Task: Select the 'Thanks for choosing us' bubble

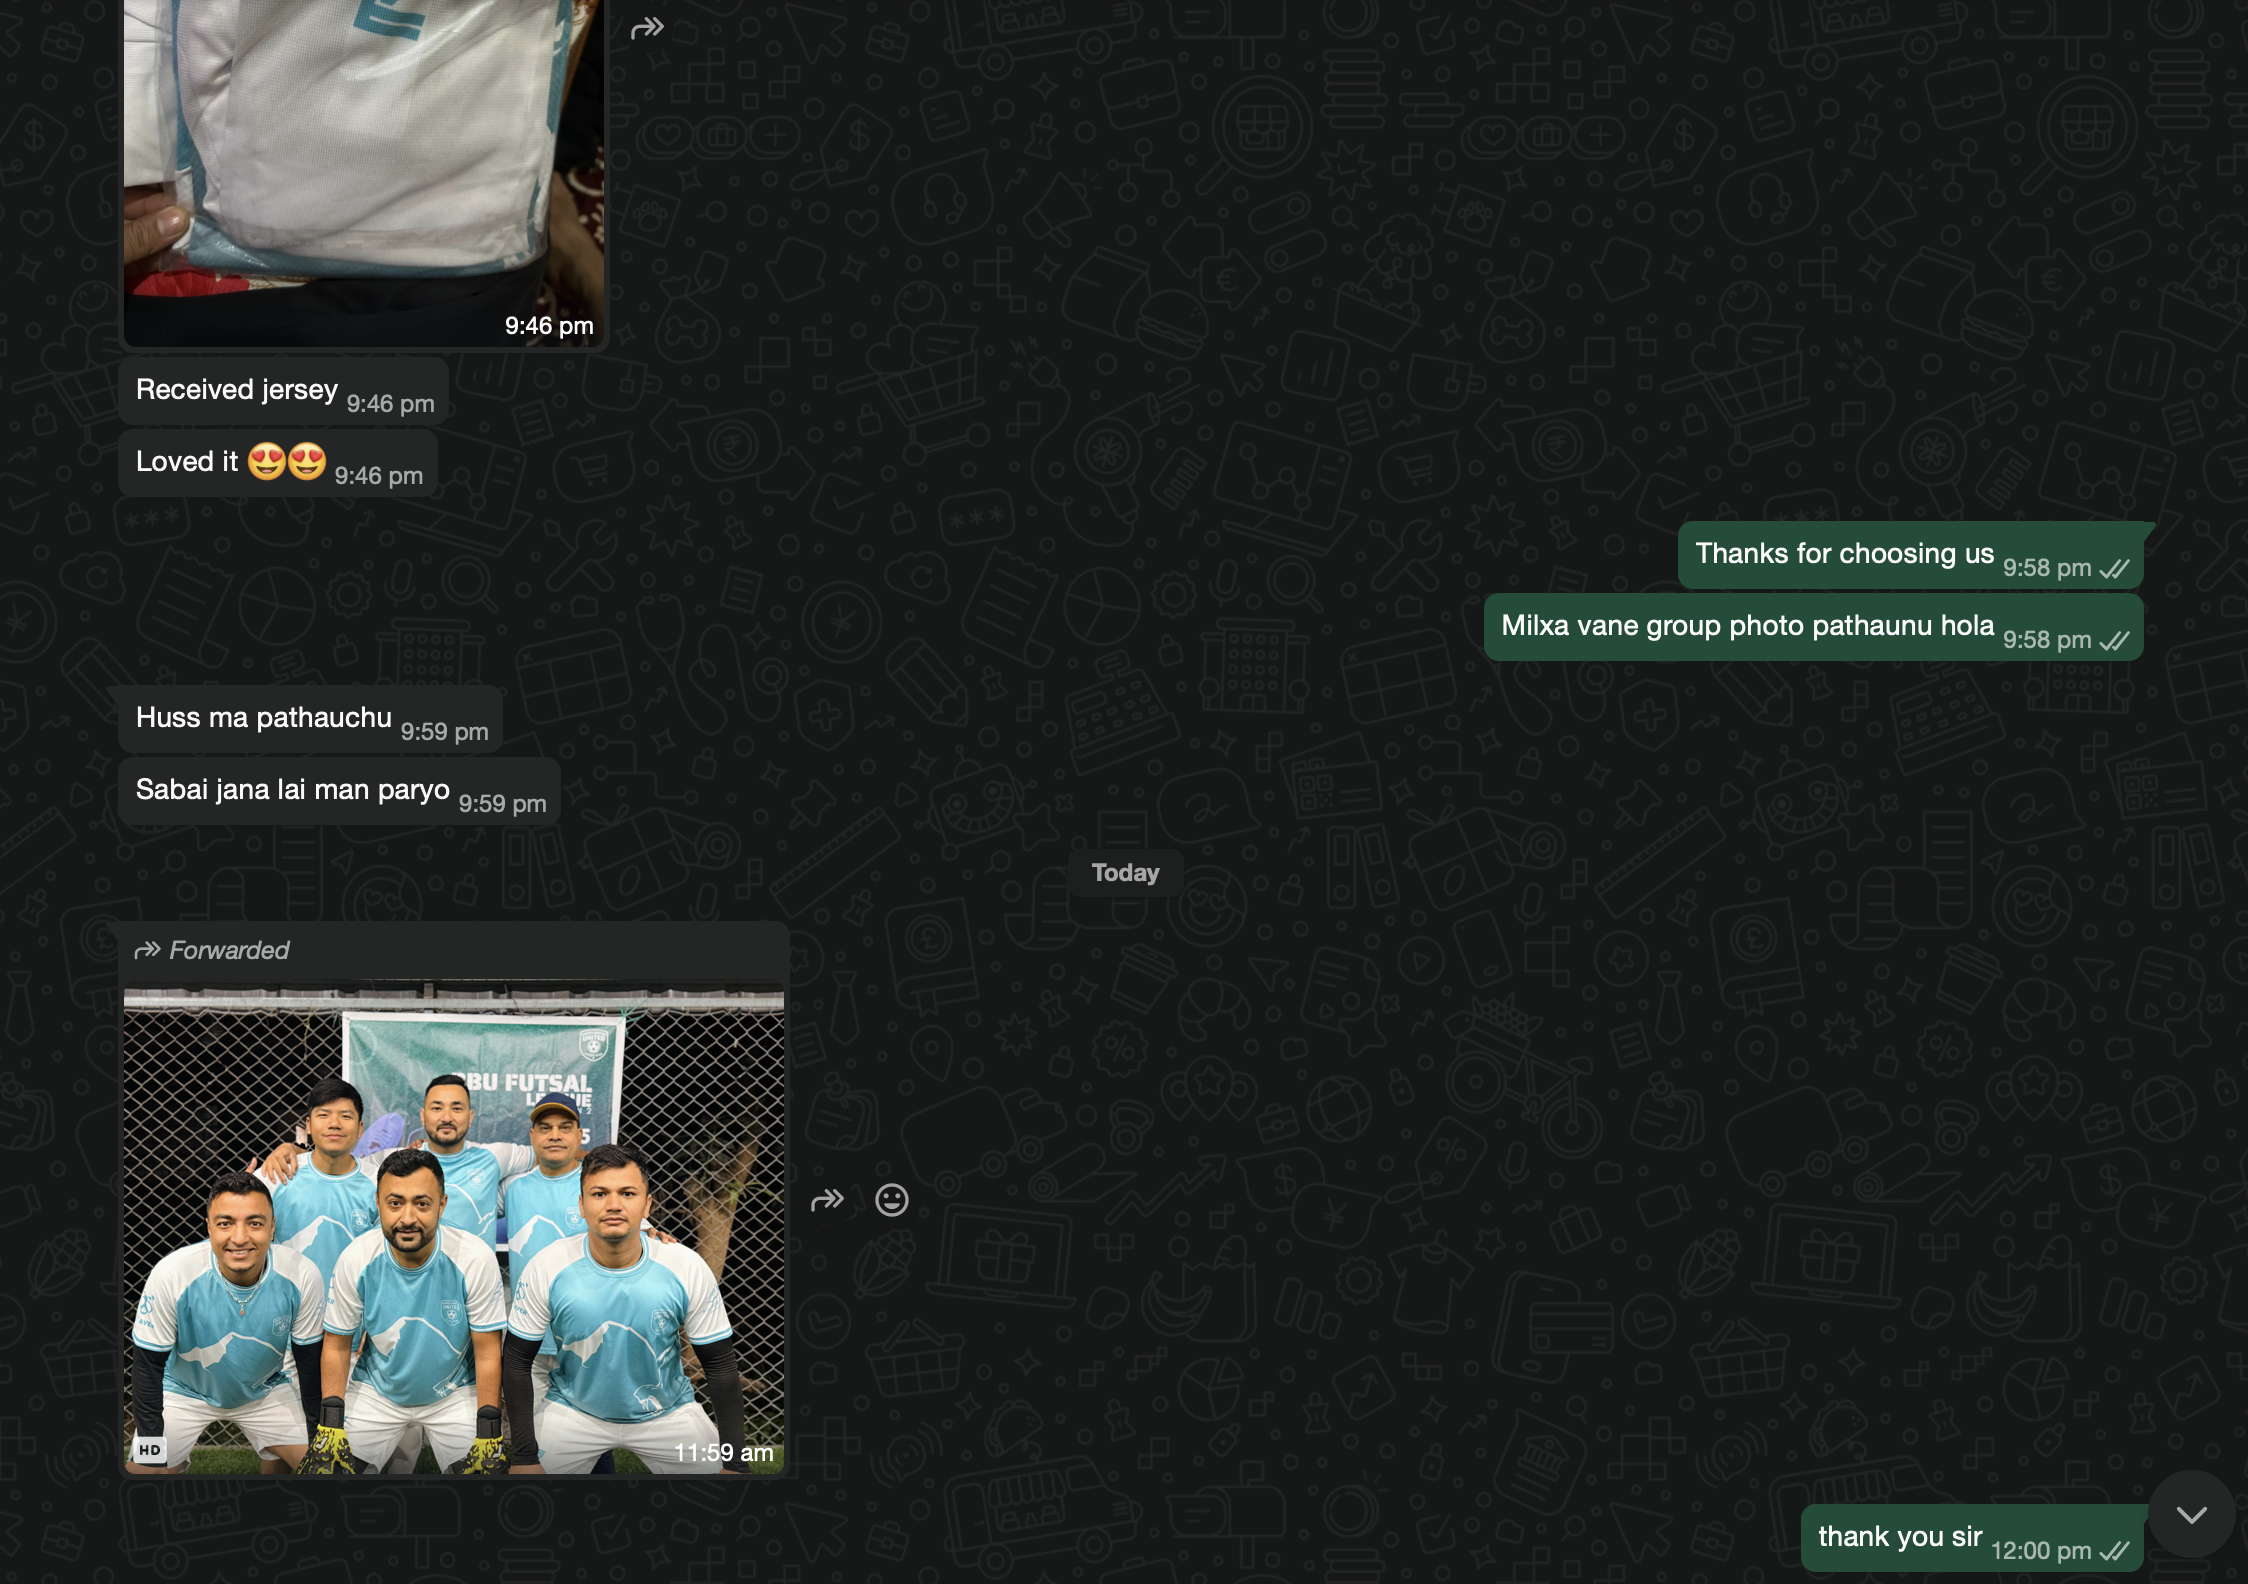Action: tap(1844, 554)
